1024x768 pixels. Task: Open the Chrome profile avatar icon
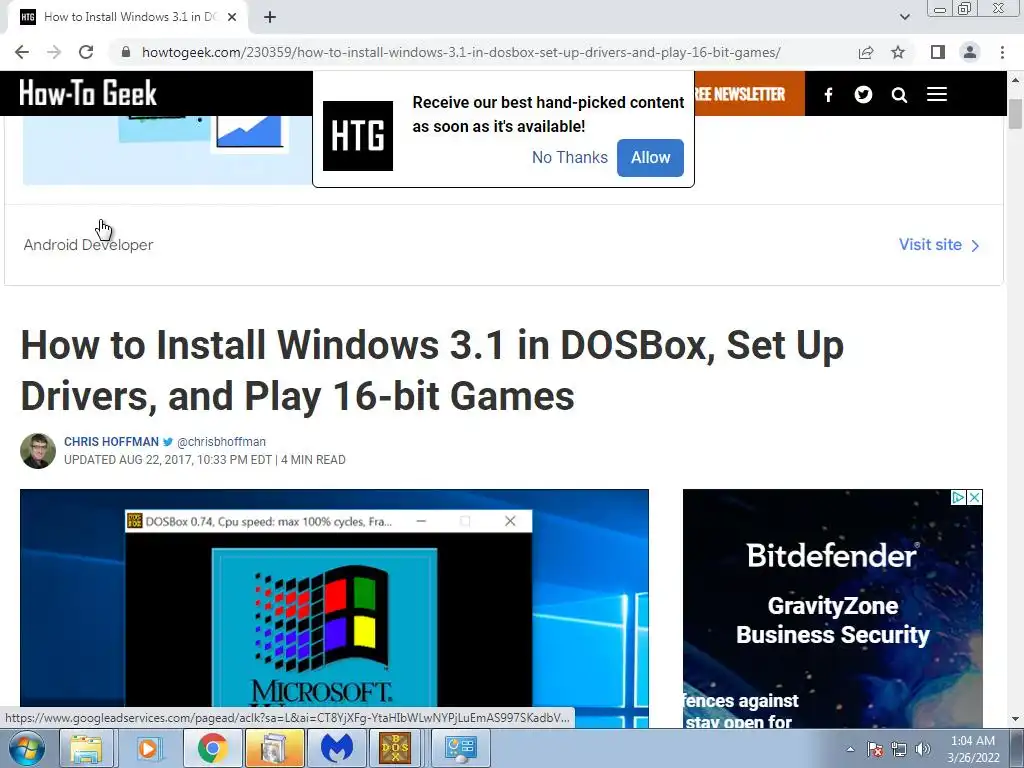[970, 52]
